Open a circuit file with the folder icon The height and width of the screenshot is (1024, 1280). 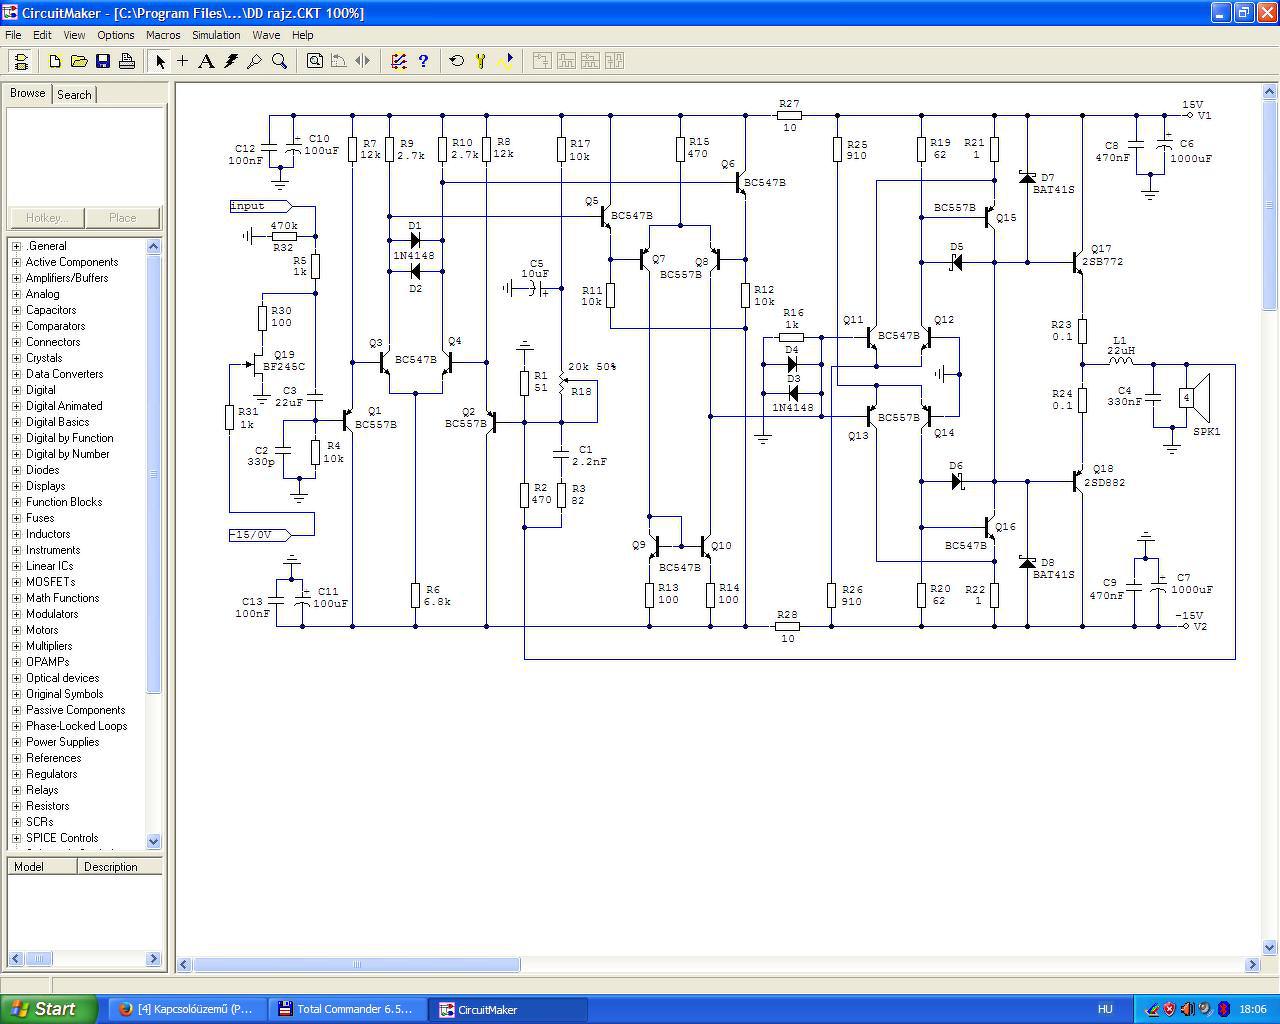79,61
